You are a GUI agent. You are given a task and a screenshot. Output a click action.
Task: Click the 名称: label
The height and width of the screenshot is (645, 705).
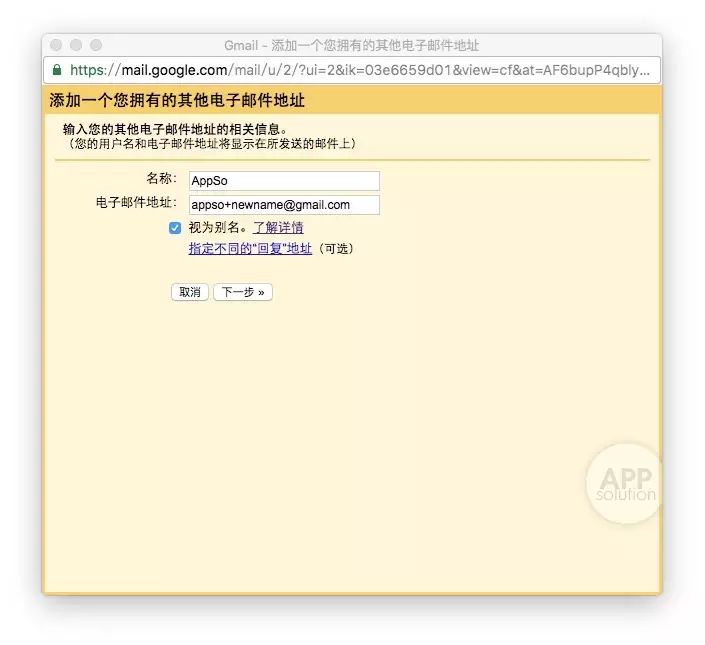pos(162,178)
